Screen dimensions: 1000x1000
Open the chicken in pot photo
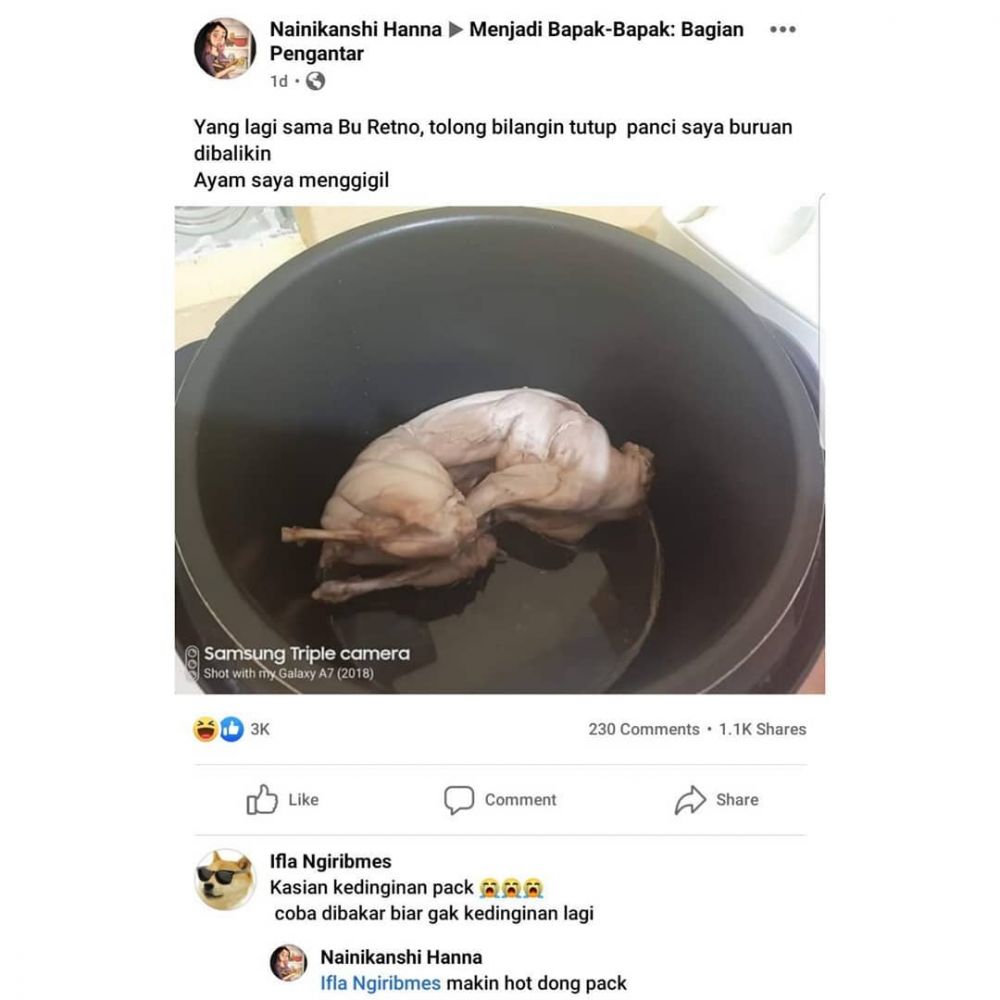coord(500,450)
